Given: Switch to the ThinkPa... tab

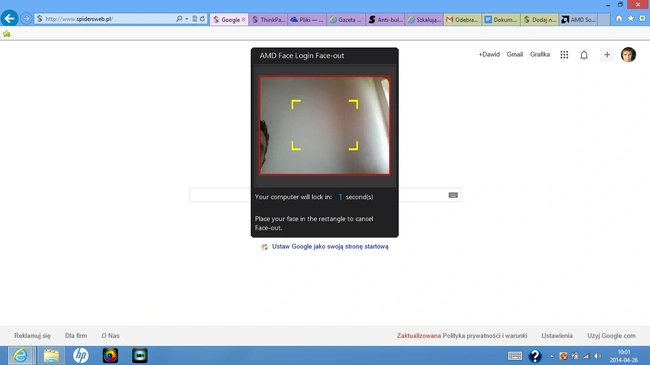Looking at the screenshot, I should [268, 19].
